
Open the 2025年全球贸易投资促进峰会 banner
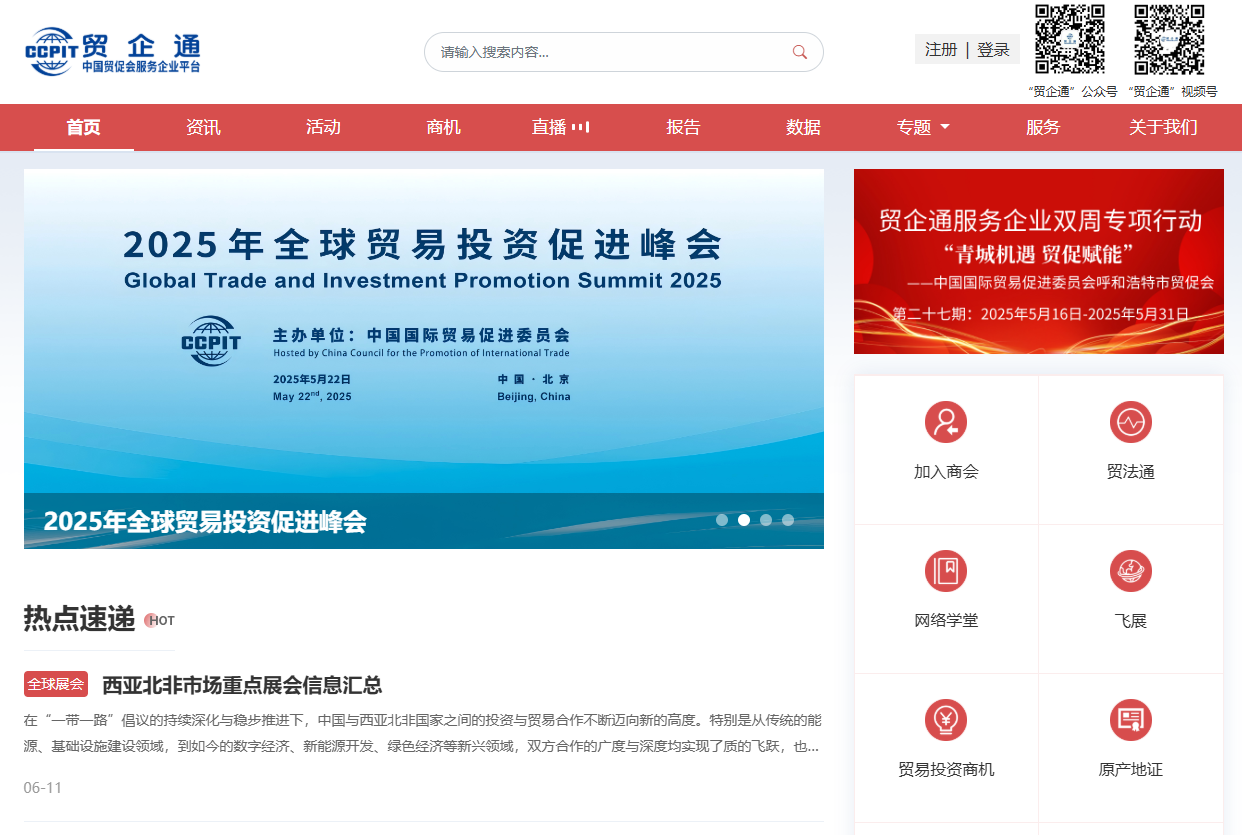424,359
